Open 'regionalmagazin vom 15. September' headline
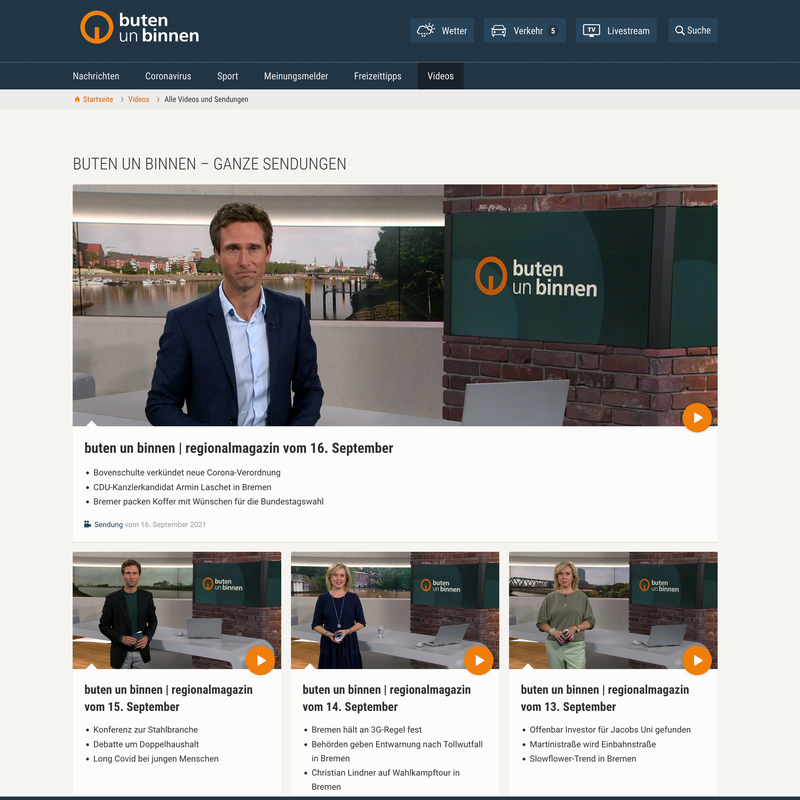Viewport: 800px width, 800px height. click(x=168, y=698)
